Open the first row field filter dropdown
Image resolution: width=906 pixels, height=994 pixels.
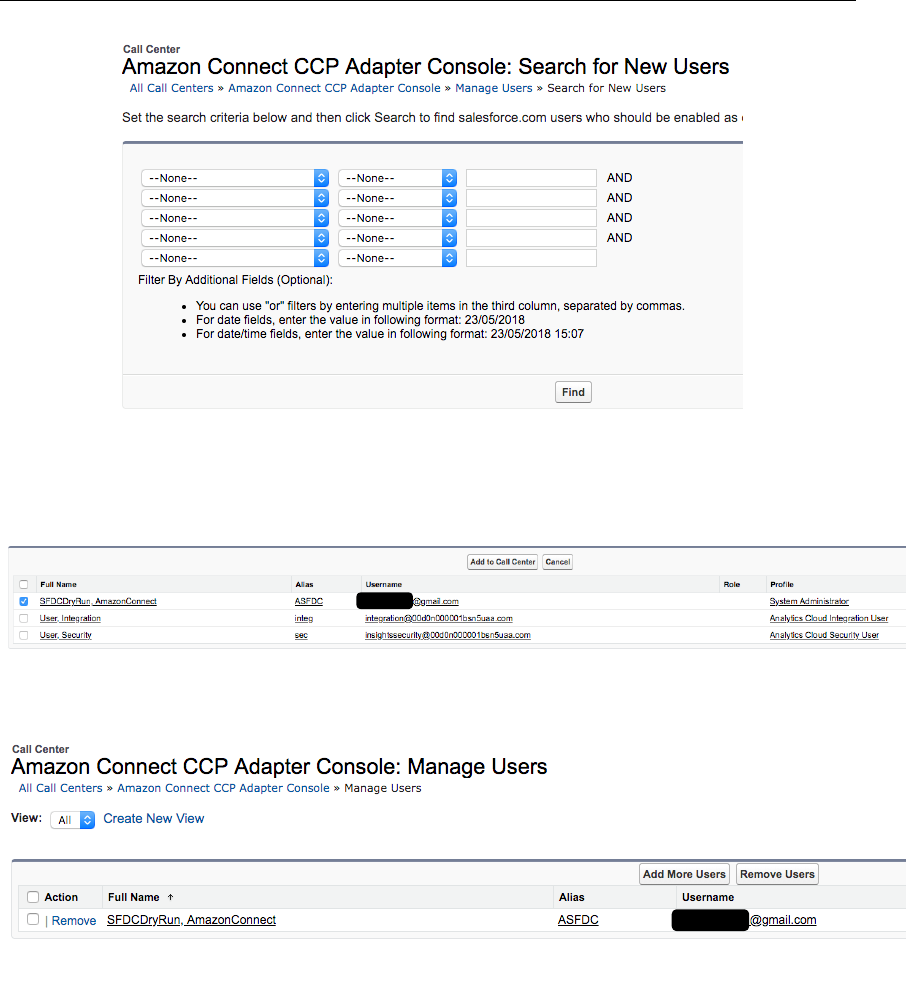coord(235,178)
